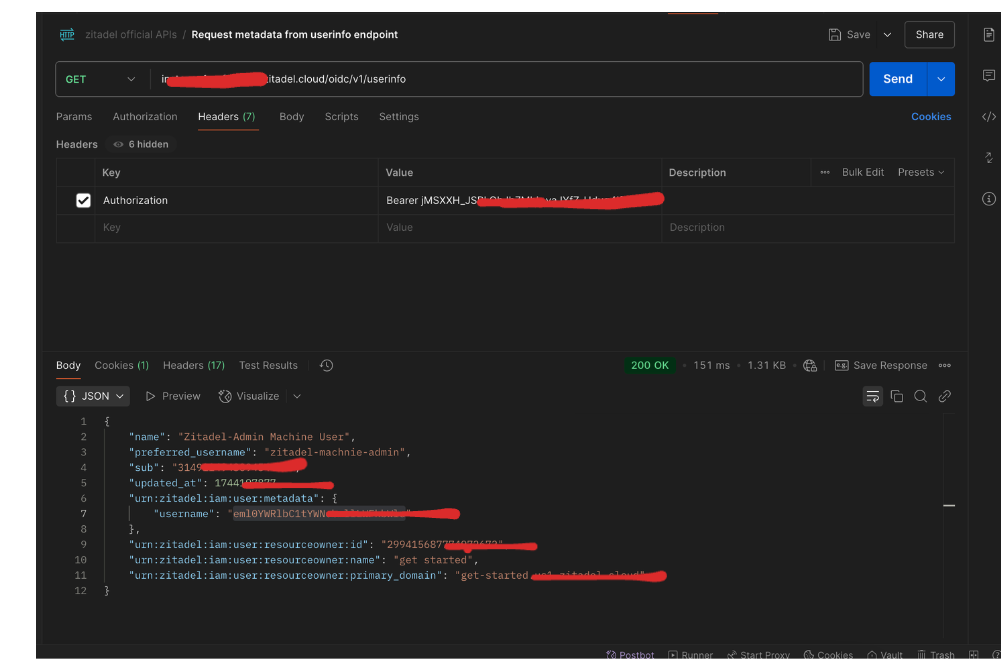
Task: Toggle line wrap icon in response
Action: [x=873, y=397]
